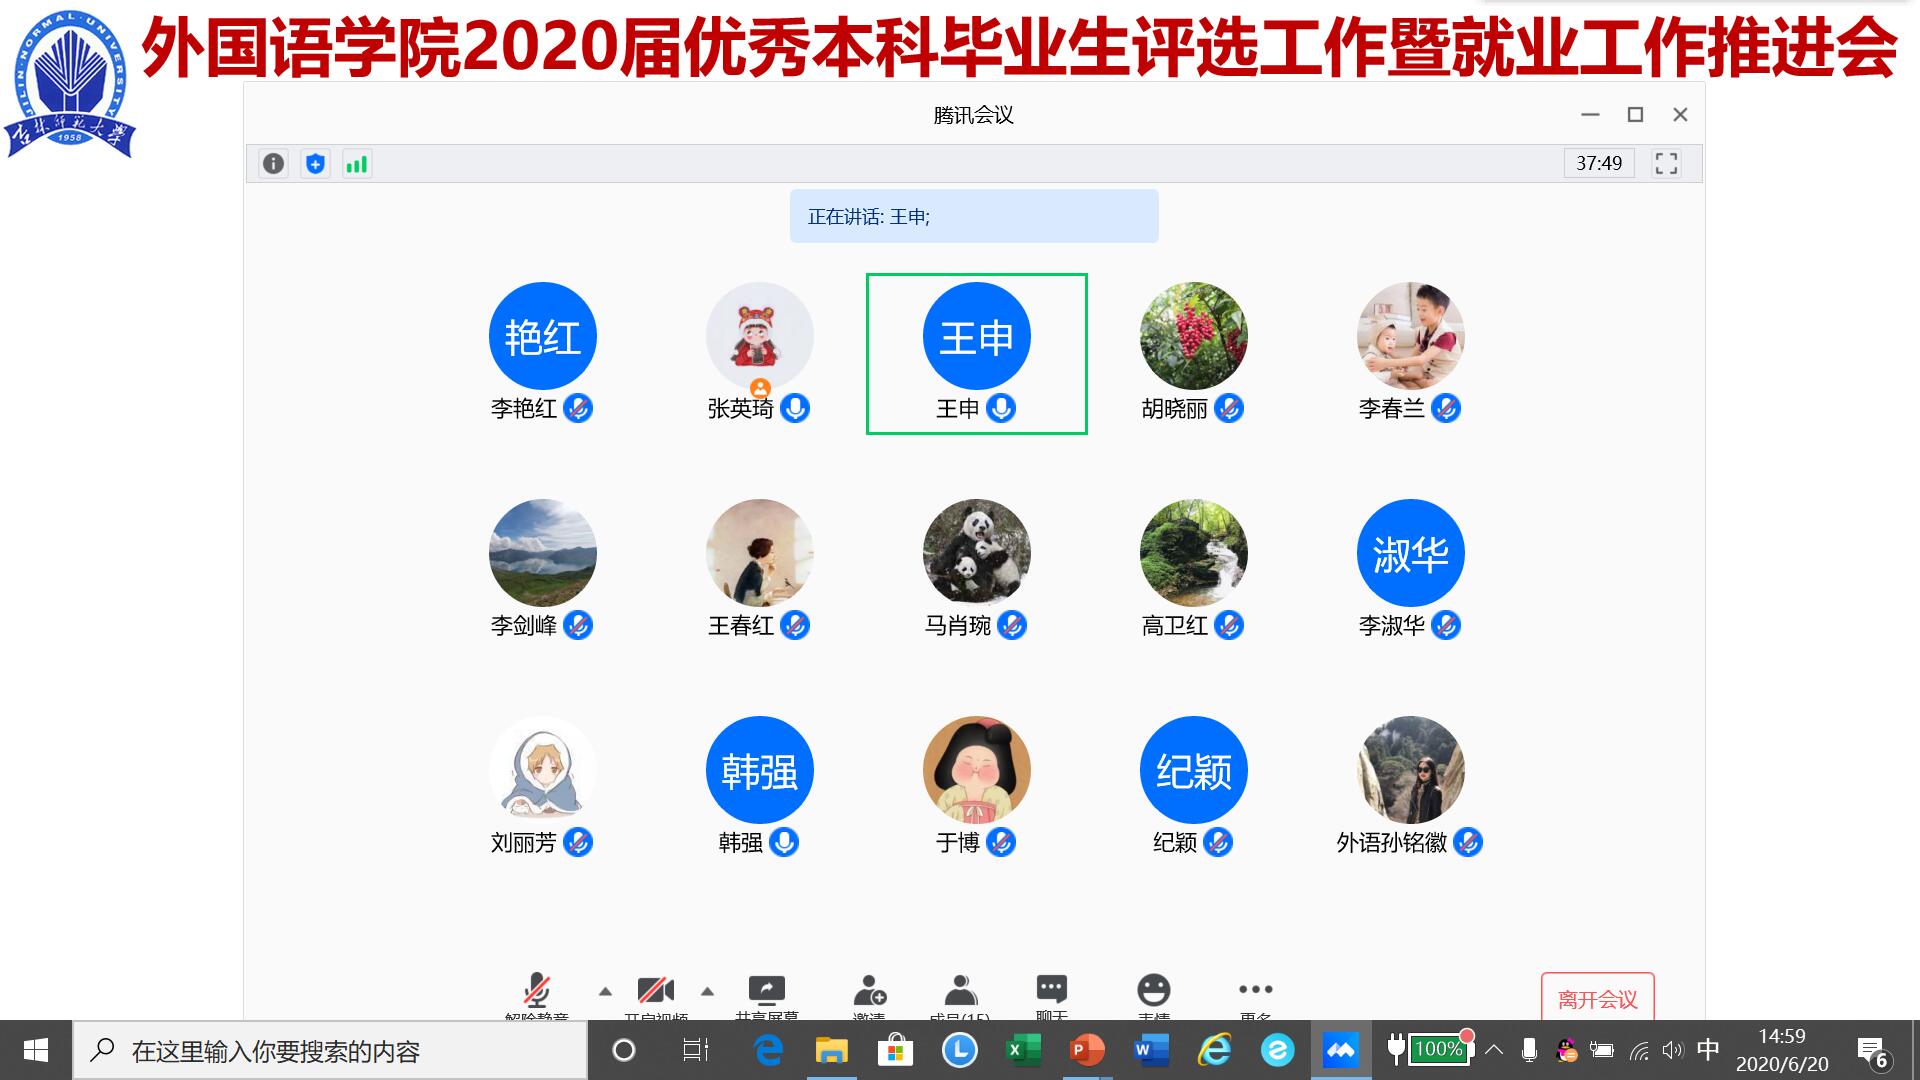Open the emoji reactions icon

[1153, 991]
